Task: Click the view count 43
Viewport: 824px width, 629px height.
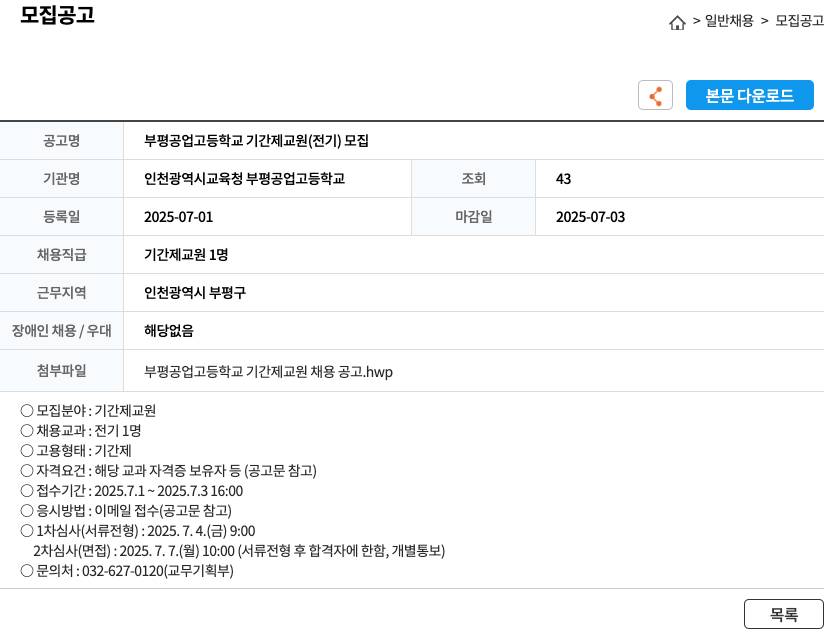Action: click(563, 179)
